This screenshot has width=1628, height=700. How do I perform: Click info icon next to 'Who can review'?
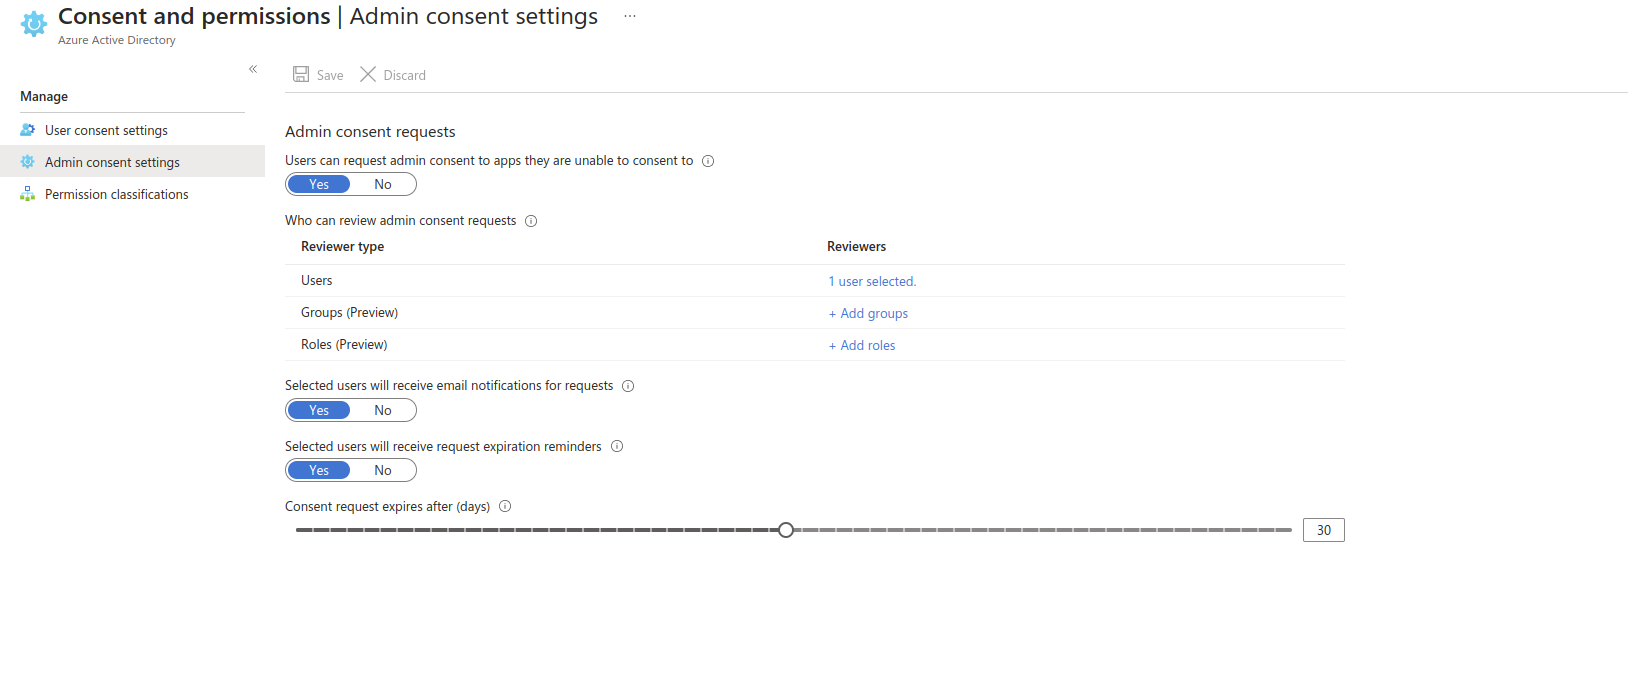coord(531,221)
